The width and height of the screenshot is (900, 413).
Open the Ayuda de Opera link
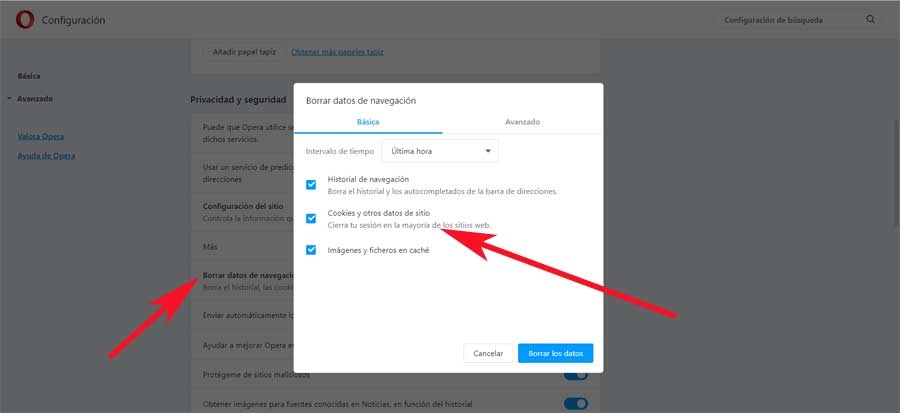coord(46,155)
